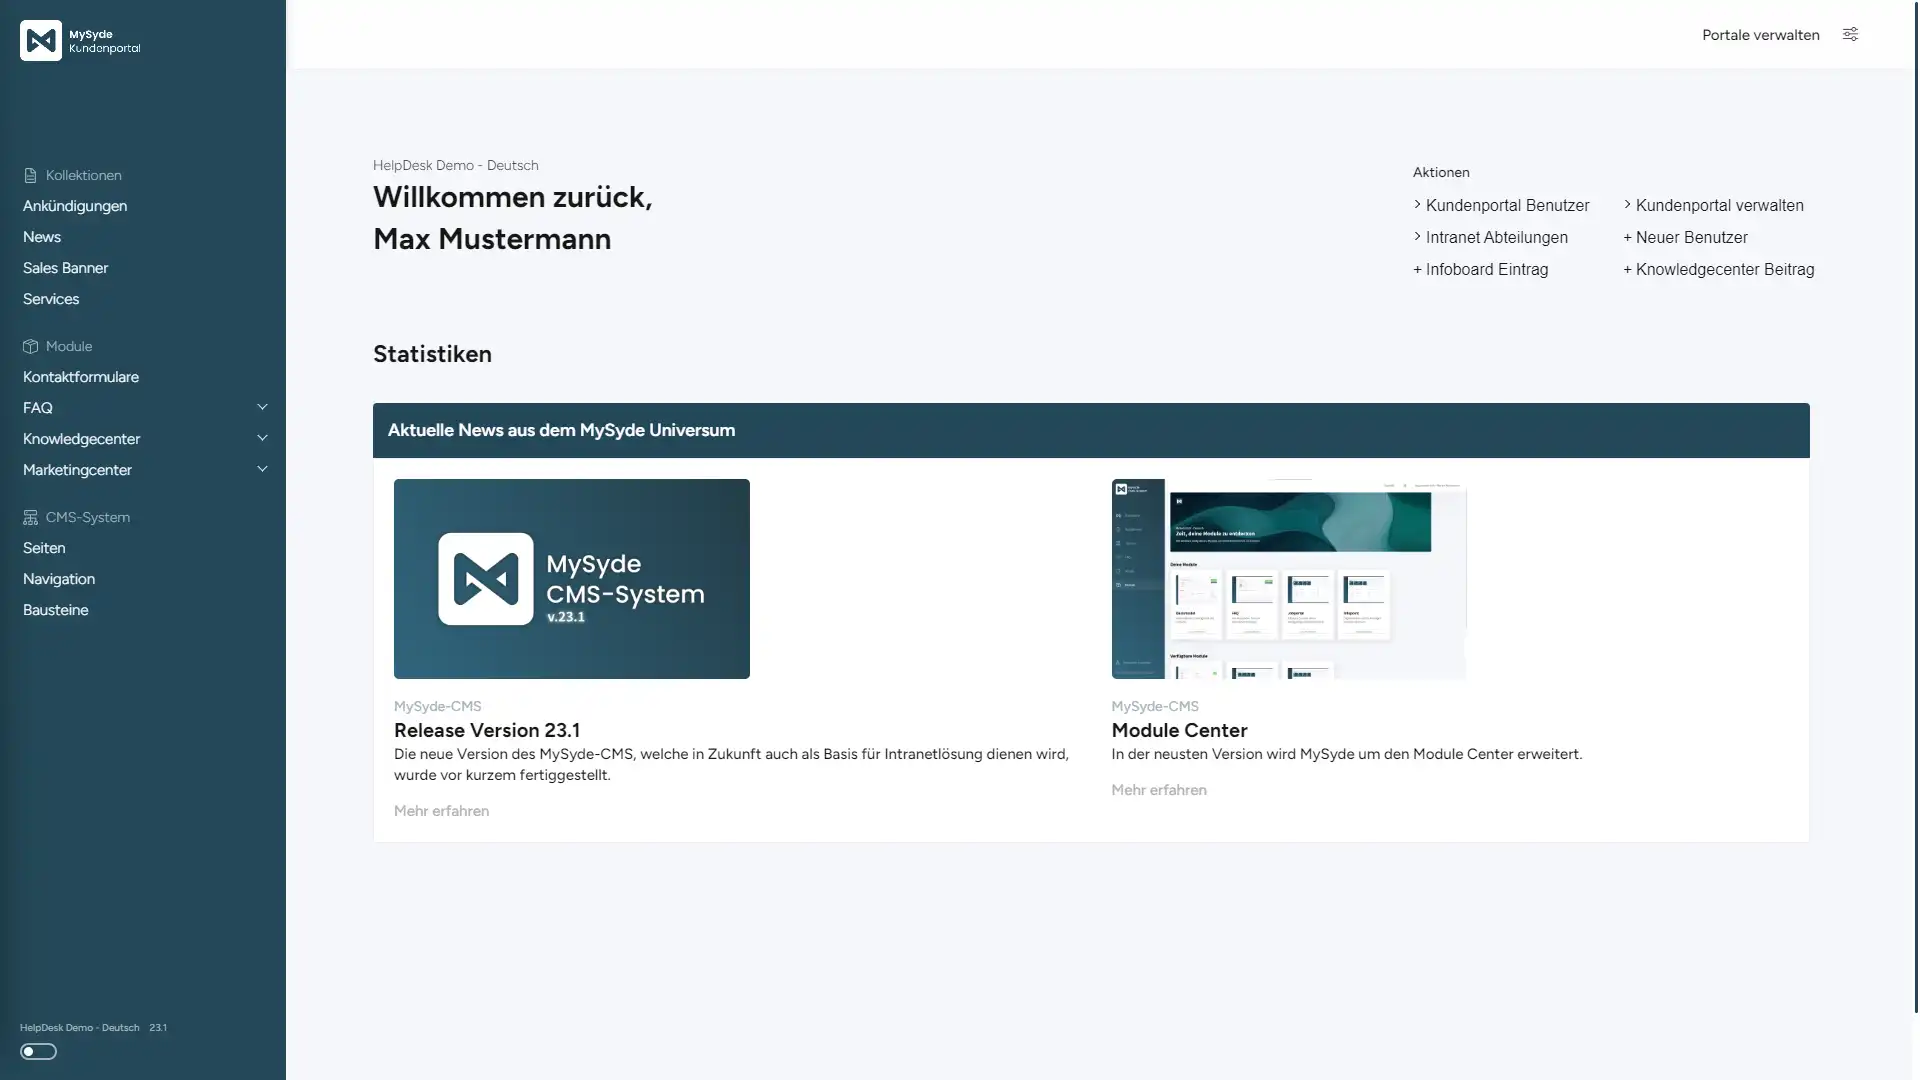Expand the Knowledgecenter submenu chevron
Image resolution: width=1920 pixels, height=1080 pixels.
point(262,438)
